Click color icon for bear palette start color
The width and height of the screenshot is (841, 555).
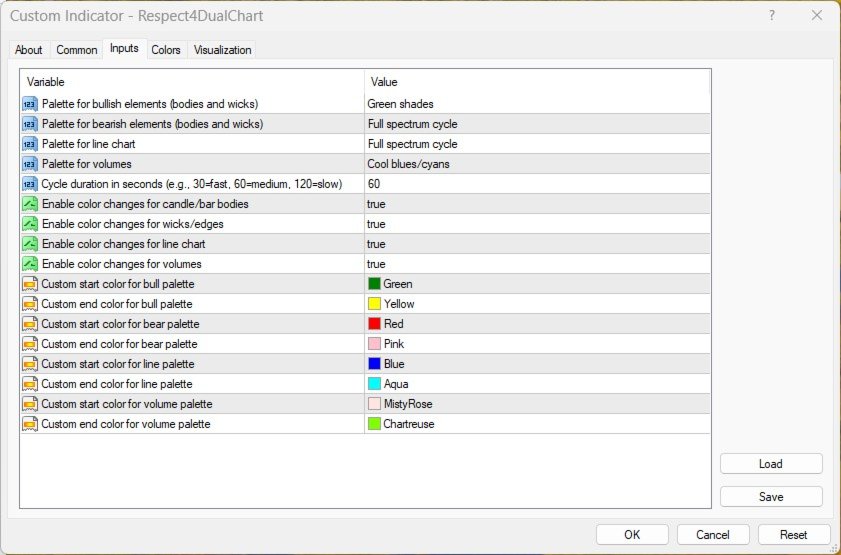click(x=30, y=324)
